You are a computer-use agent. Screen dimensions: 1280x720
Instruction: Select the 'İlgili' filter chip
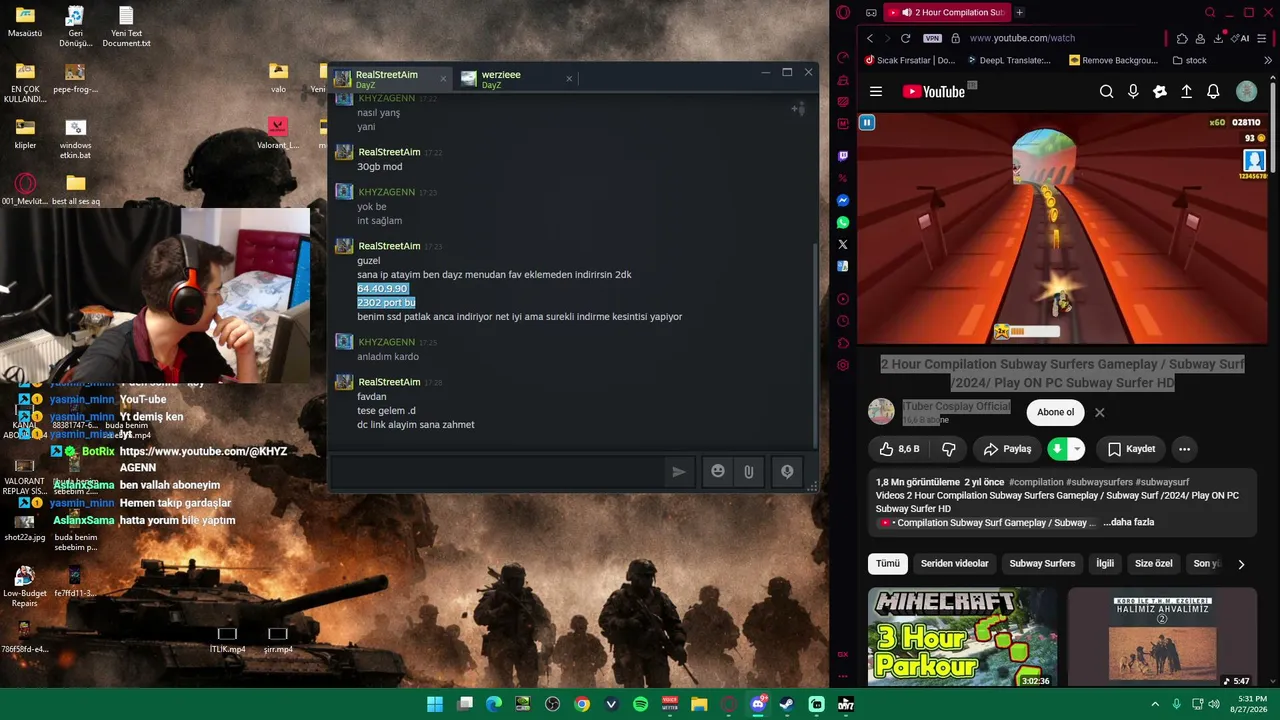[1105, 564]
